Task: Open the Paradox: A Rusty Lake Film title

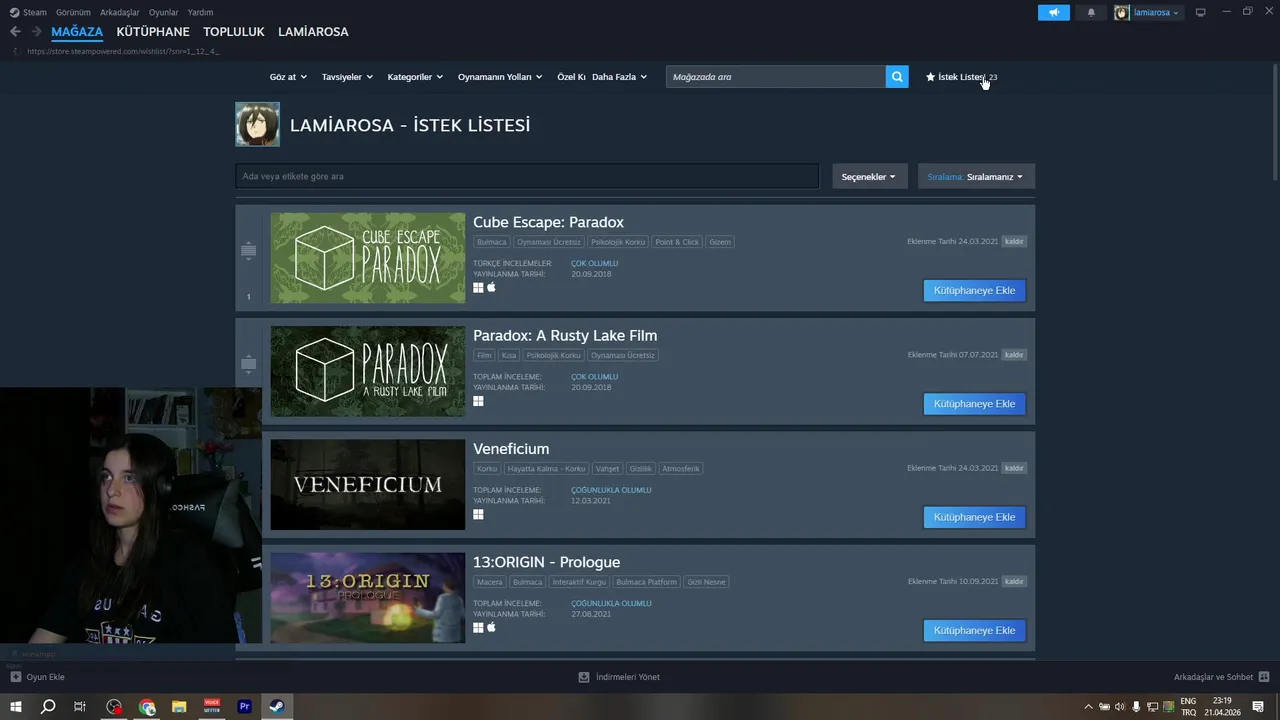Action: tap(565, 336)
